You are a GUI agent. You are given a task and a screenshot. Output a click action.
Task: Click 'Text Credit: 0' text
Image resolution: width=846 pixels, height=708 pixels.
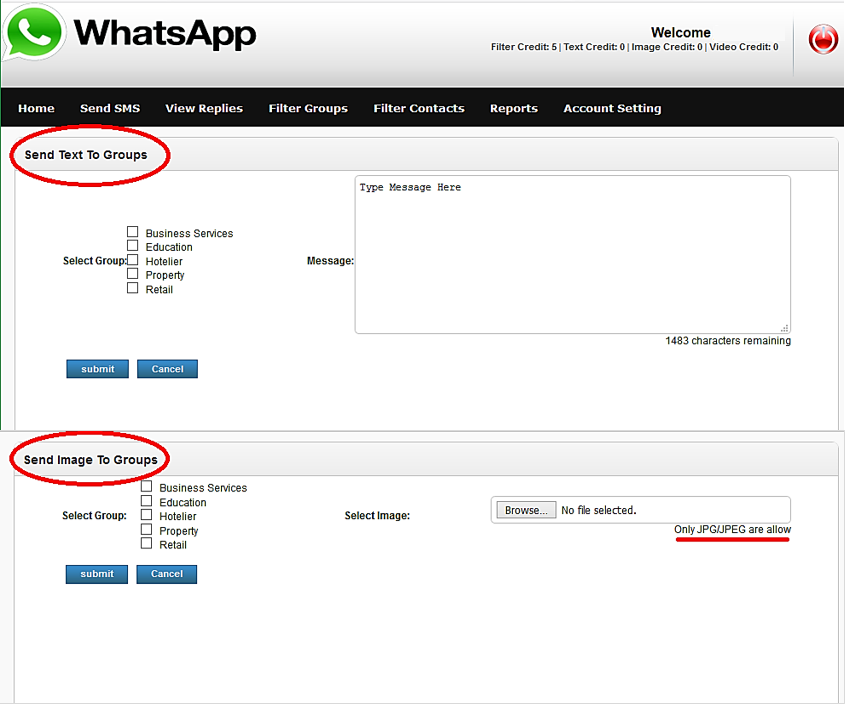pyautogui.click(x=594, y=47)
